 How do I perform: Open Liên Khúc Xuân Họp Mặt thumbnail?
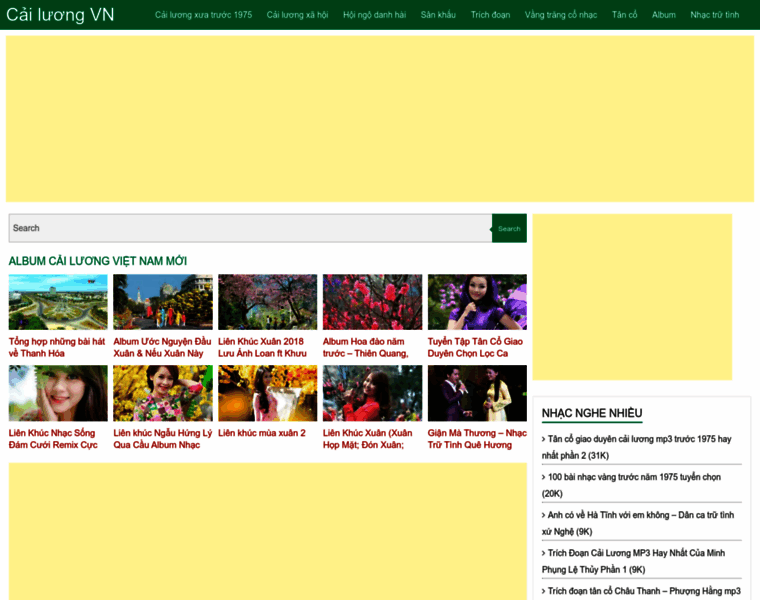click(x=372, y=393)
